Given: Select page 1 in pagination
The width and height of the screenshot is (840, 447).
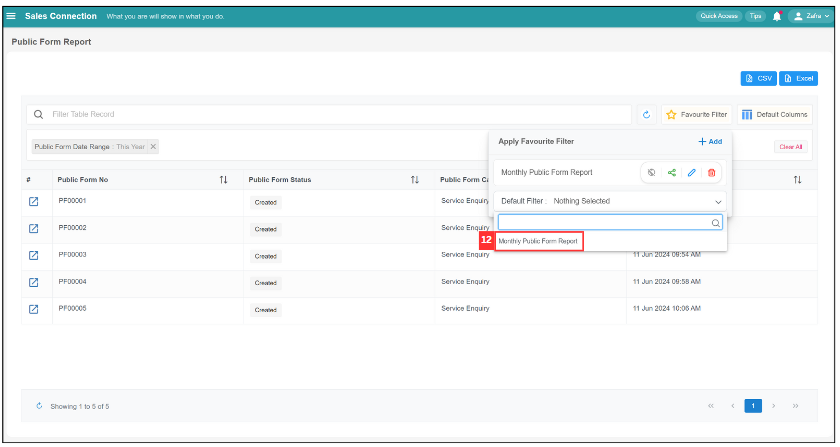Looking at the screenshot, I should pos(753,406).
